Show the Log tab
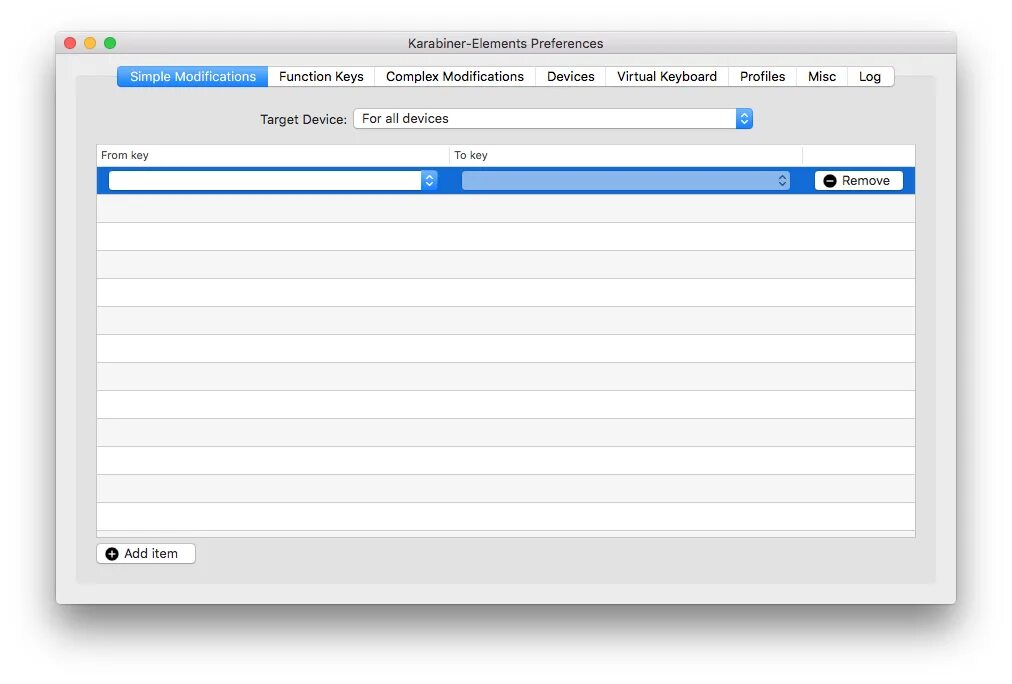Viewport: 1012px width, 684px height. click(x=870, y=76)
